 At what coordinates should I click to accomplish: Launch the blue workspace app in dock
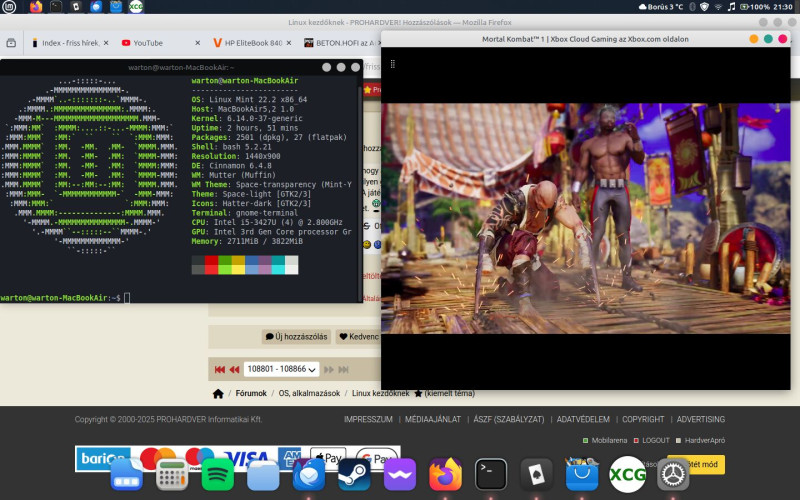tap(127, 474)
